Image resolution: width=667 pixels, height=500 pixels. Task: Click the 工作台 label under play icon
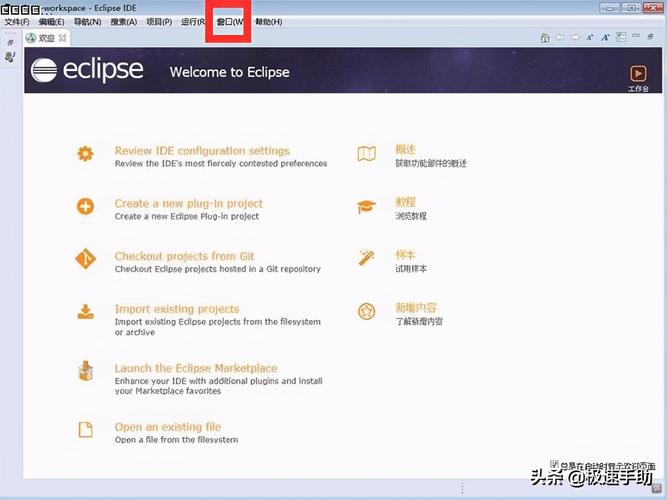pos(638,89)
